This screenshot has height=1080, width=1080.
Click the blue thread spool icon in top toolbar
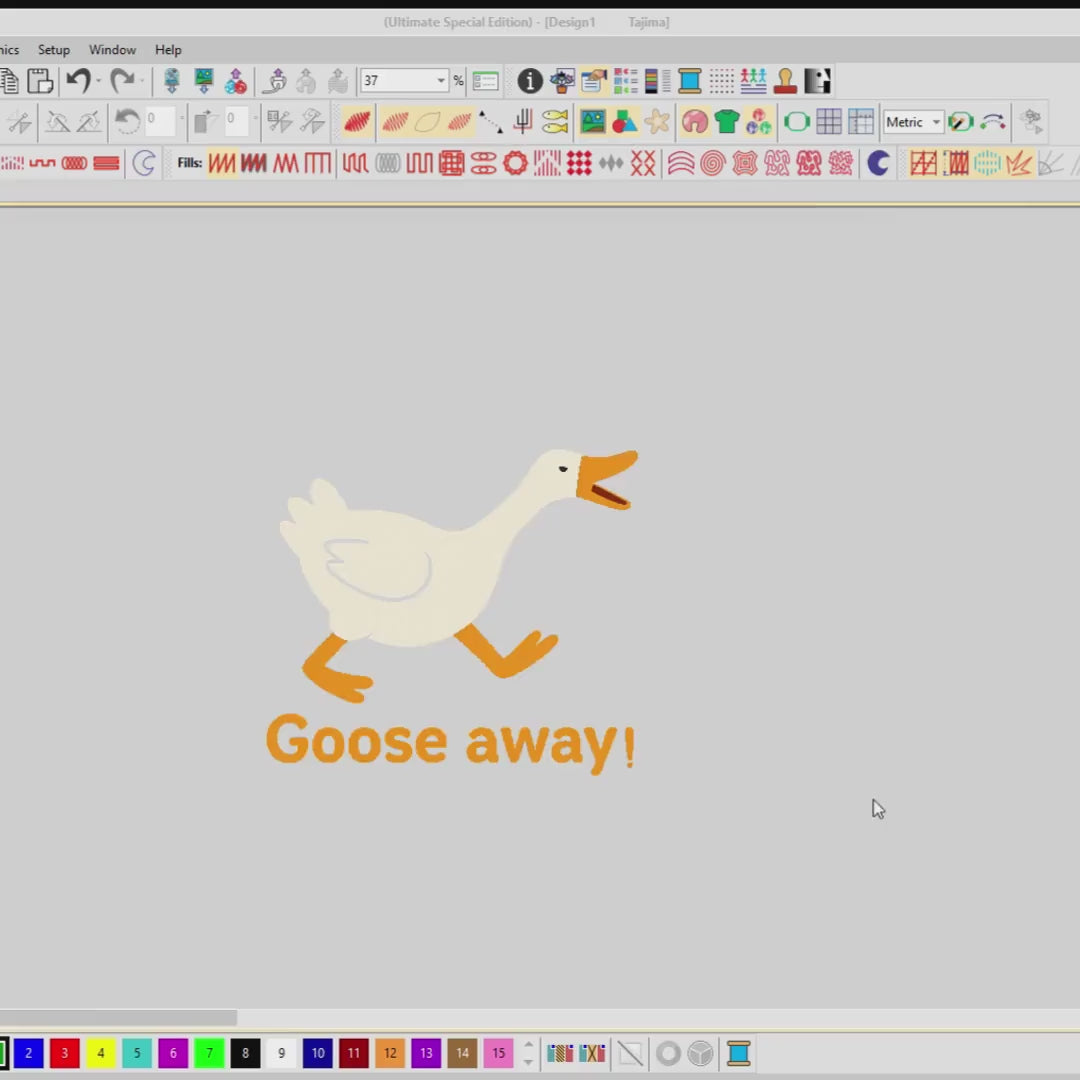[690, 81]
